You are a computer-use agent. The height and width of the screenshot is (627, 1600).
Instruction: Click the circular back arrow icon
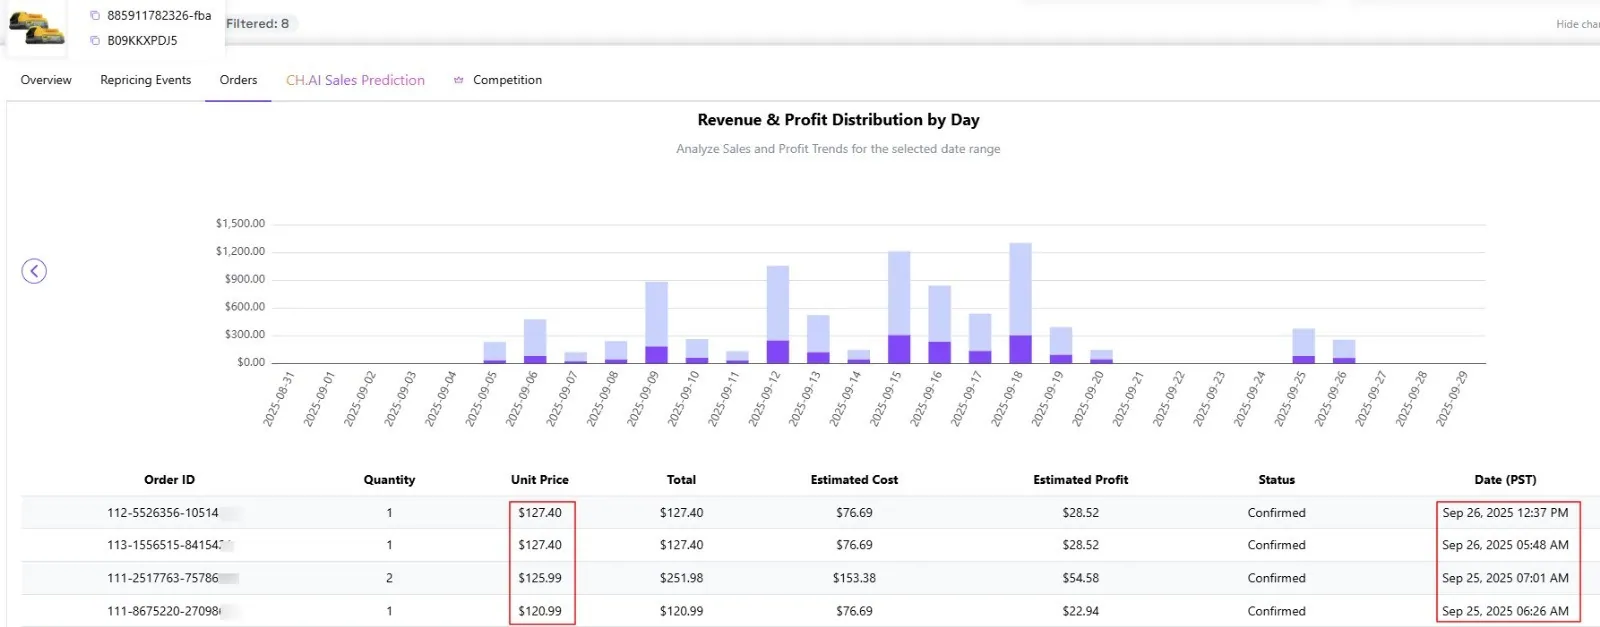point(34,271)
